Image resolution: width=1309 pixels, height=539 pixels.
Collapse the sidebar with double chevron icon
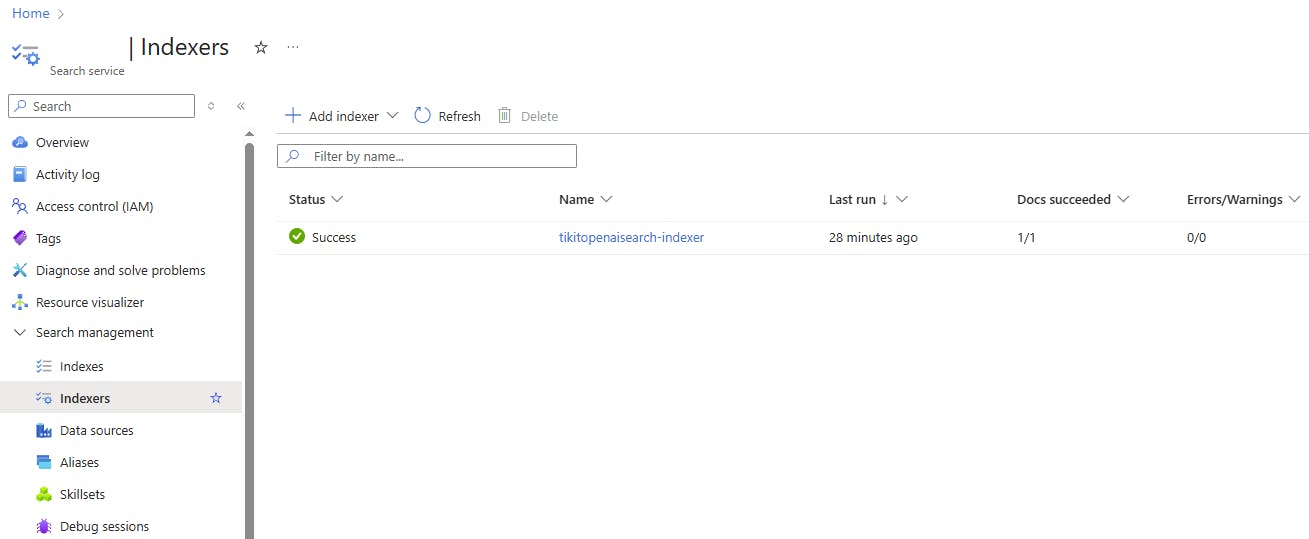pos(241,106)
